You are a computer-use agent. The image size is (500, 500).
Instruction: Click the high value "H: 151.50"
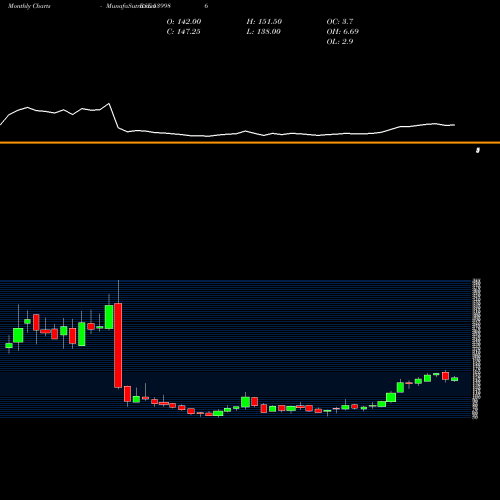[264, 22]
